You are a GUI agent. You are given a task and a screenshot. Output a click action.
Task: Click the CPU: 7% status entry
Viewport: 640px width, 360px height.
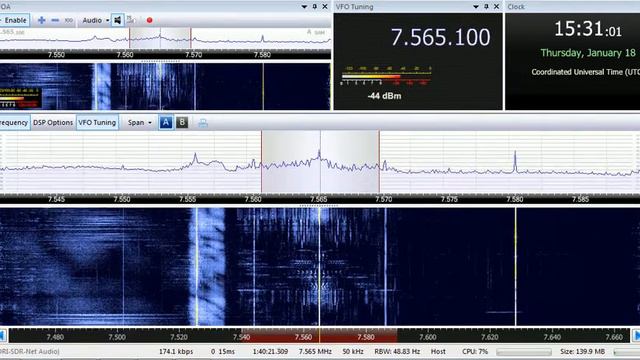click(x=475, y=351)
